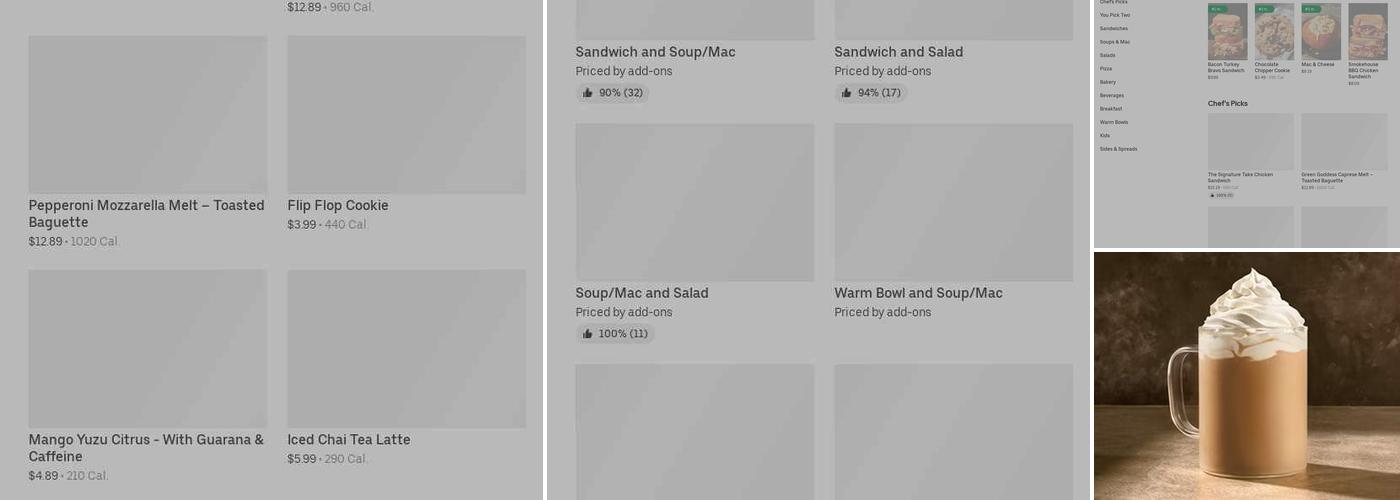This screenshot has width=1400, height=500.
Task: Select the Sandwiches category in the sidebar
Action: click(1113, 29)
